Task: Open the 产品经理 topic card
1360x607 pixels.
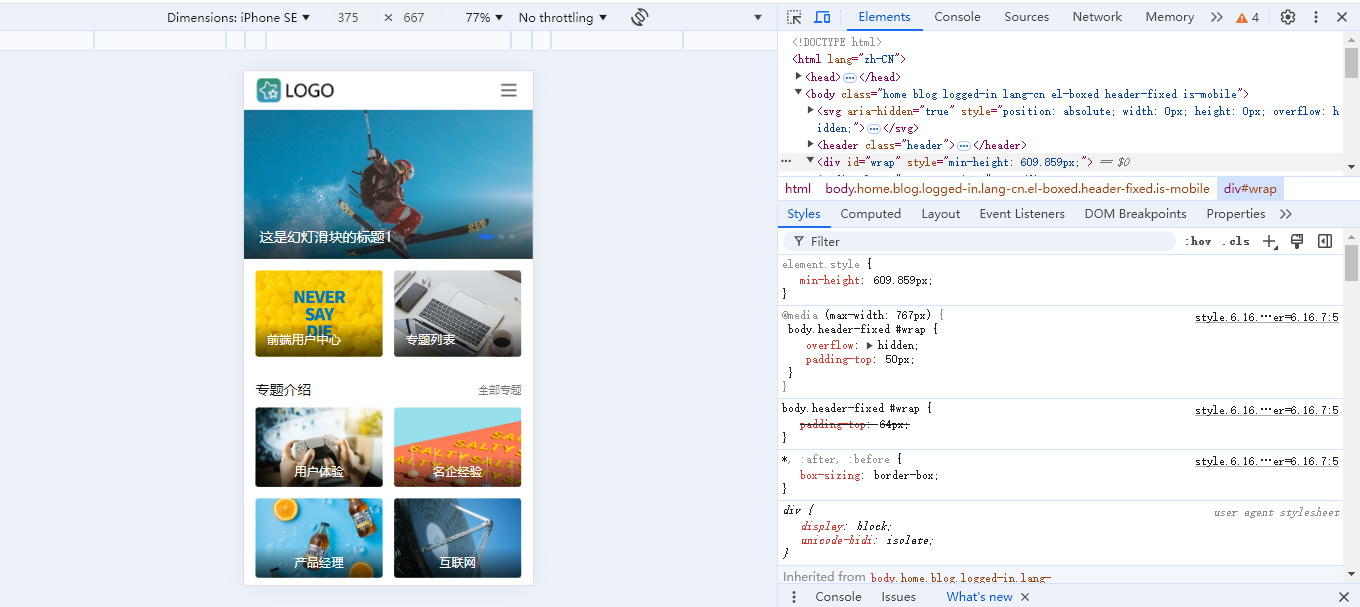Action: [319, 538]
